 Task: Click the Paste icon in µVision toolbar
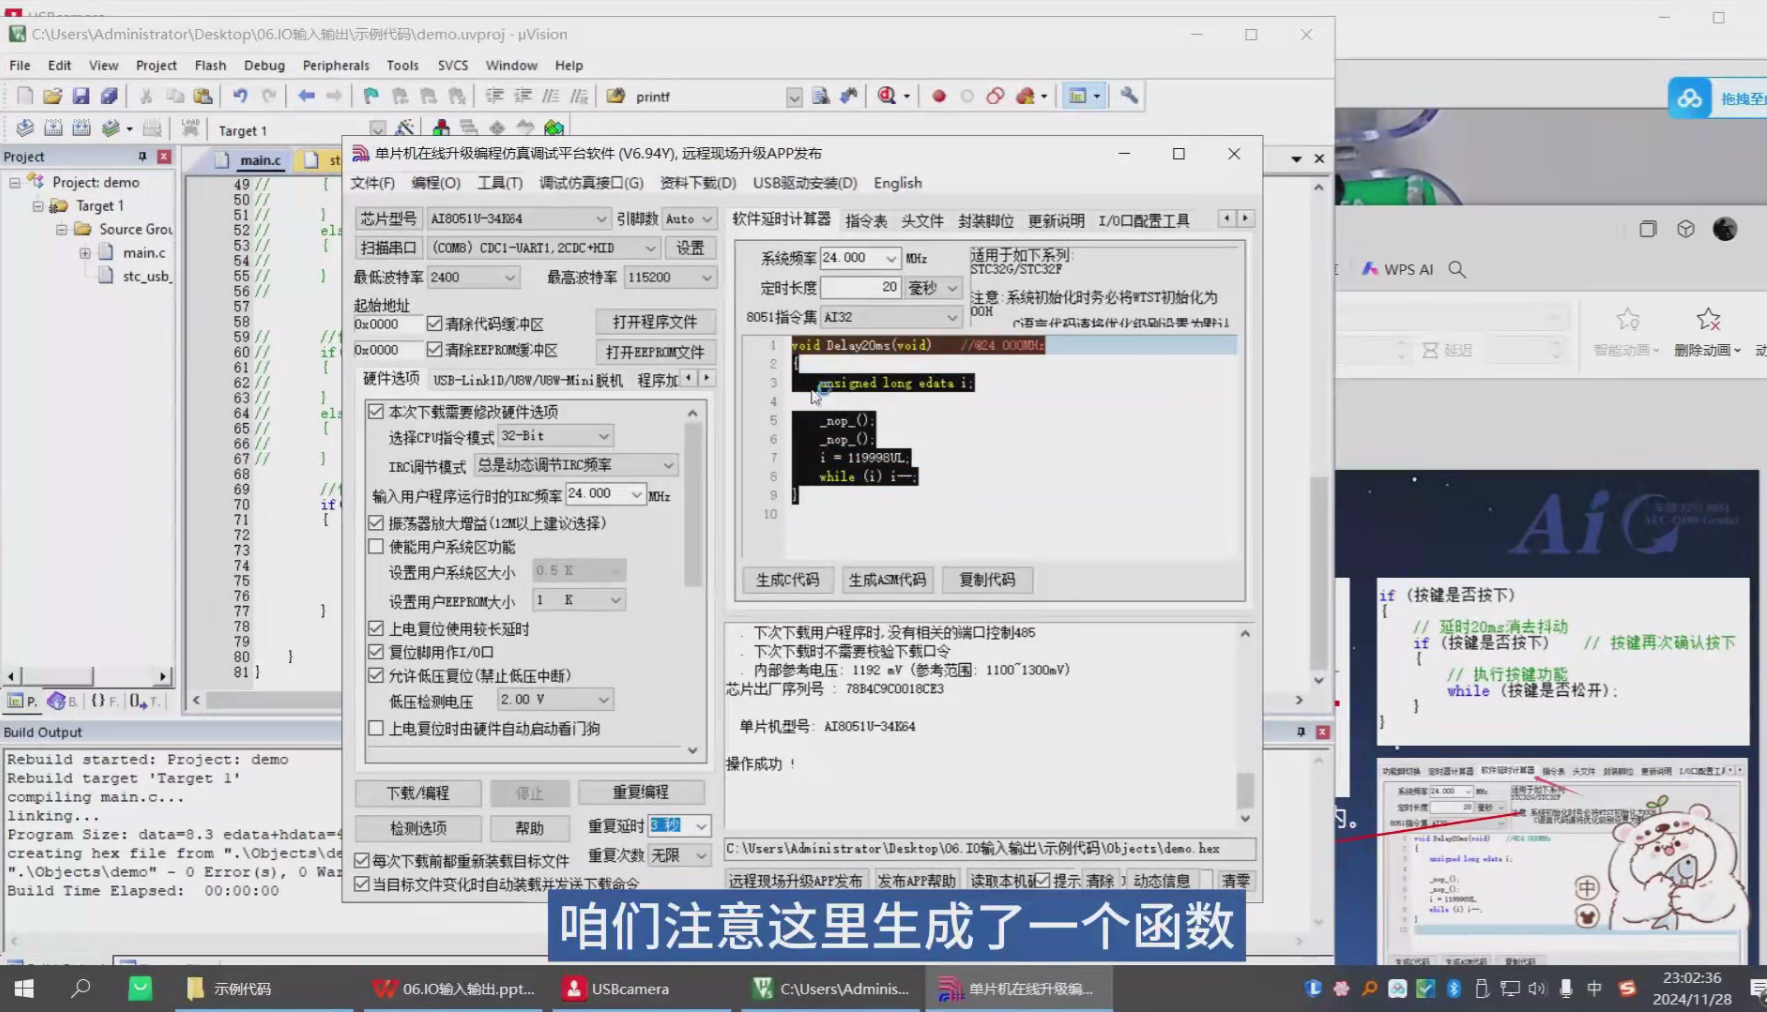point(203,96)
